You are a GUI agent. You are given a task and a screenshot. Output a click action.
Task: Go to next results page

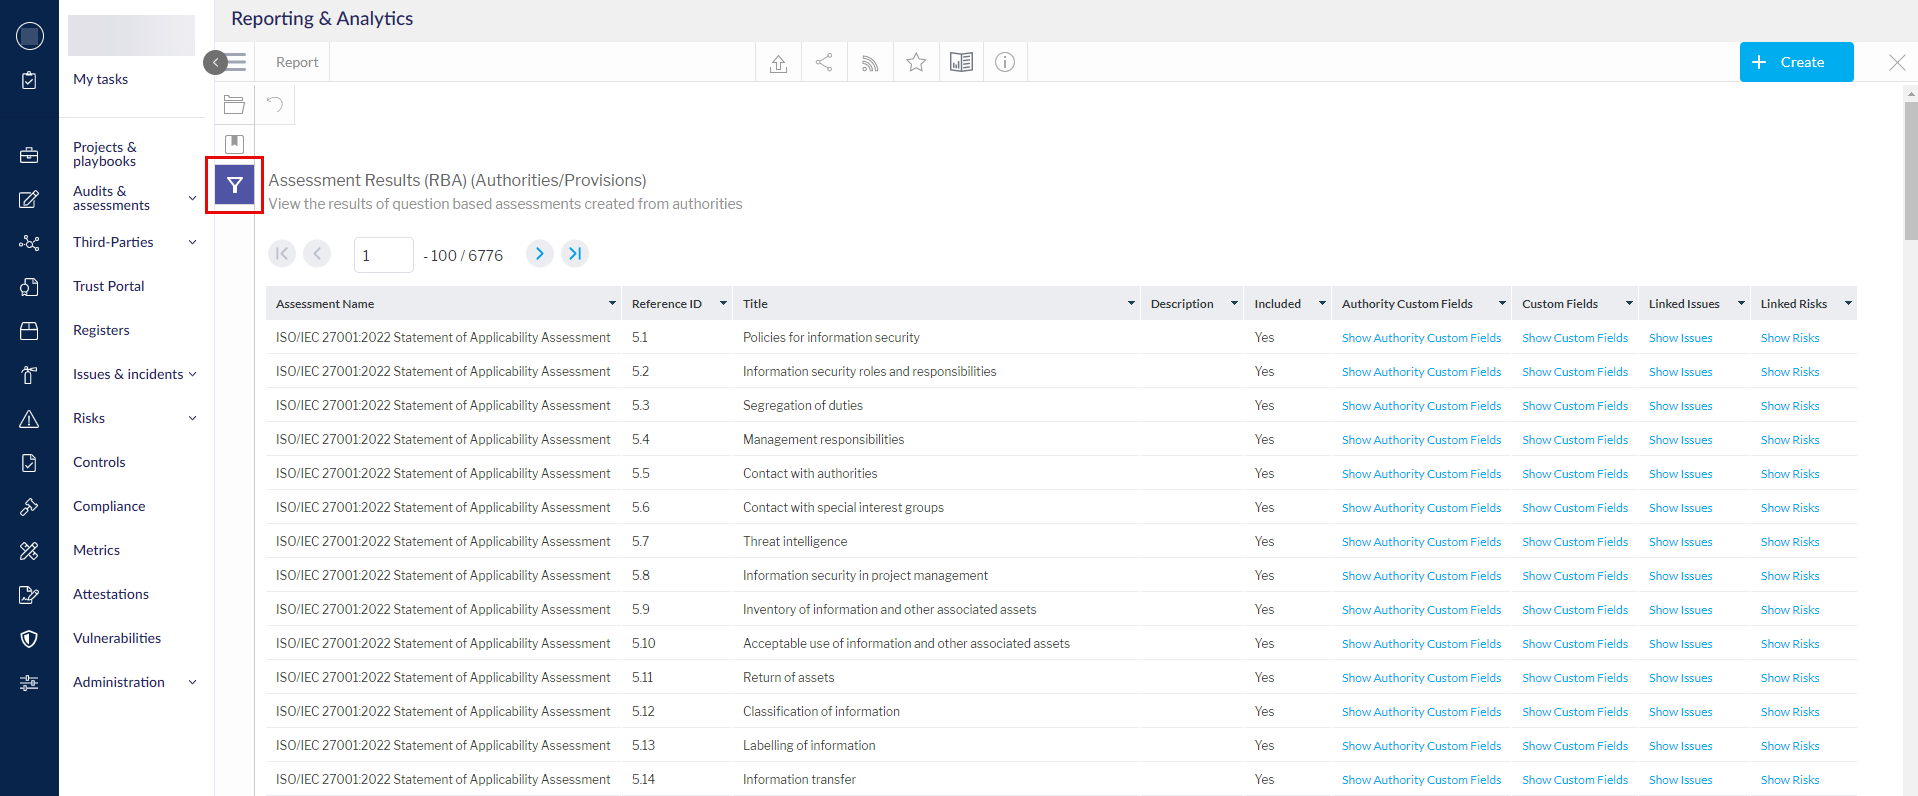tap(539, 254)
